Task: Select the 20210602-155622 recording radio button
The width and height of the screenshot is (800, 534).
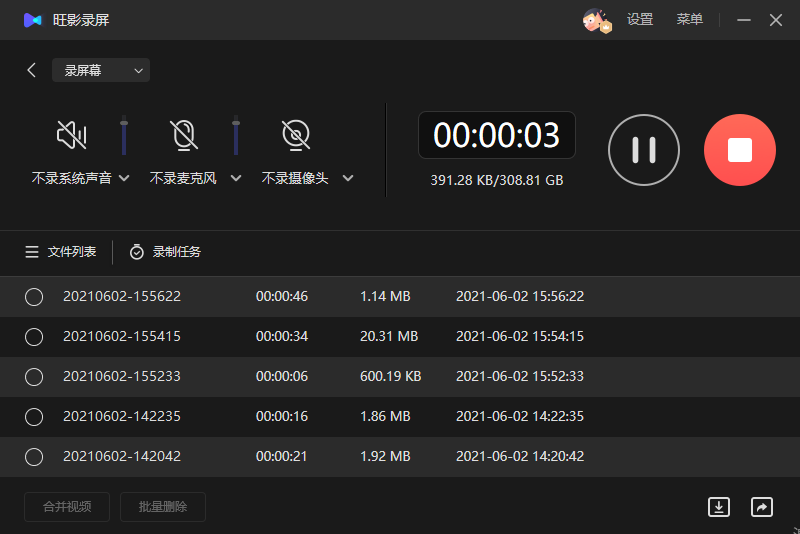Action: pyautogui.click(x=34, y=297)
